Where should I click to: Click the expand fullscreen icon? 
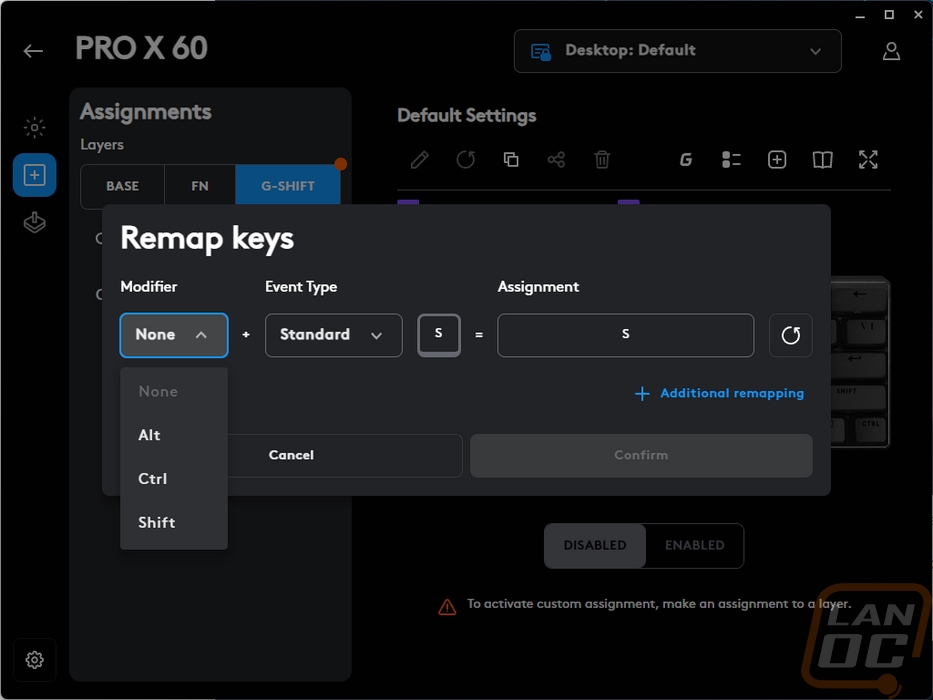tap(868, 160)
